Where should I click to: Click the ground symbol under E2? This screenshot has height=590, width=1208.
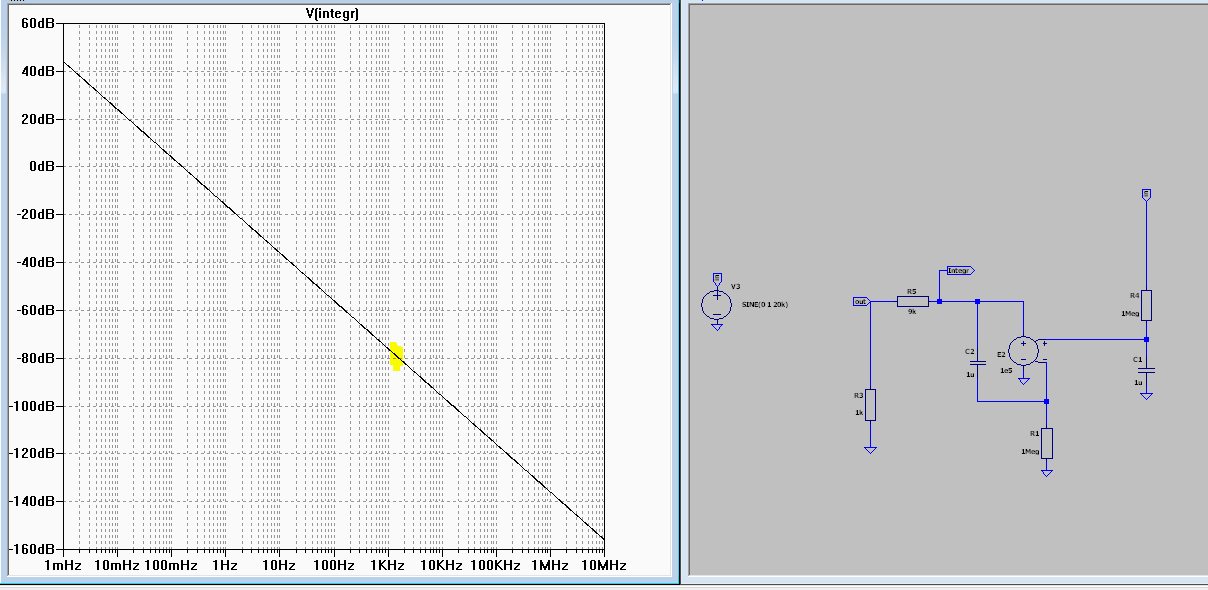coord(1023,382)
